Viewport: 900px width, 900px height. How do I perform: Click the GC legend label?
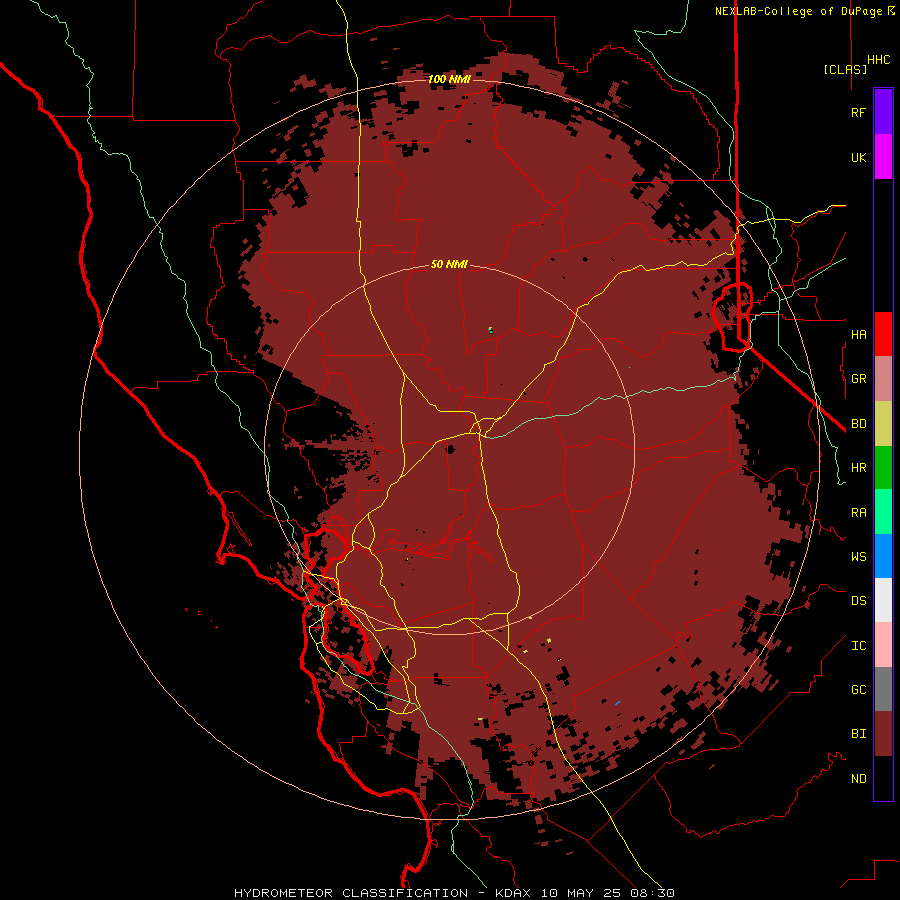coord(858,690)
